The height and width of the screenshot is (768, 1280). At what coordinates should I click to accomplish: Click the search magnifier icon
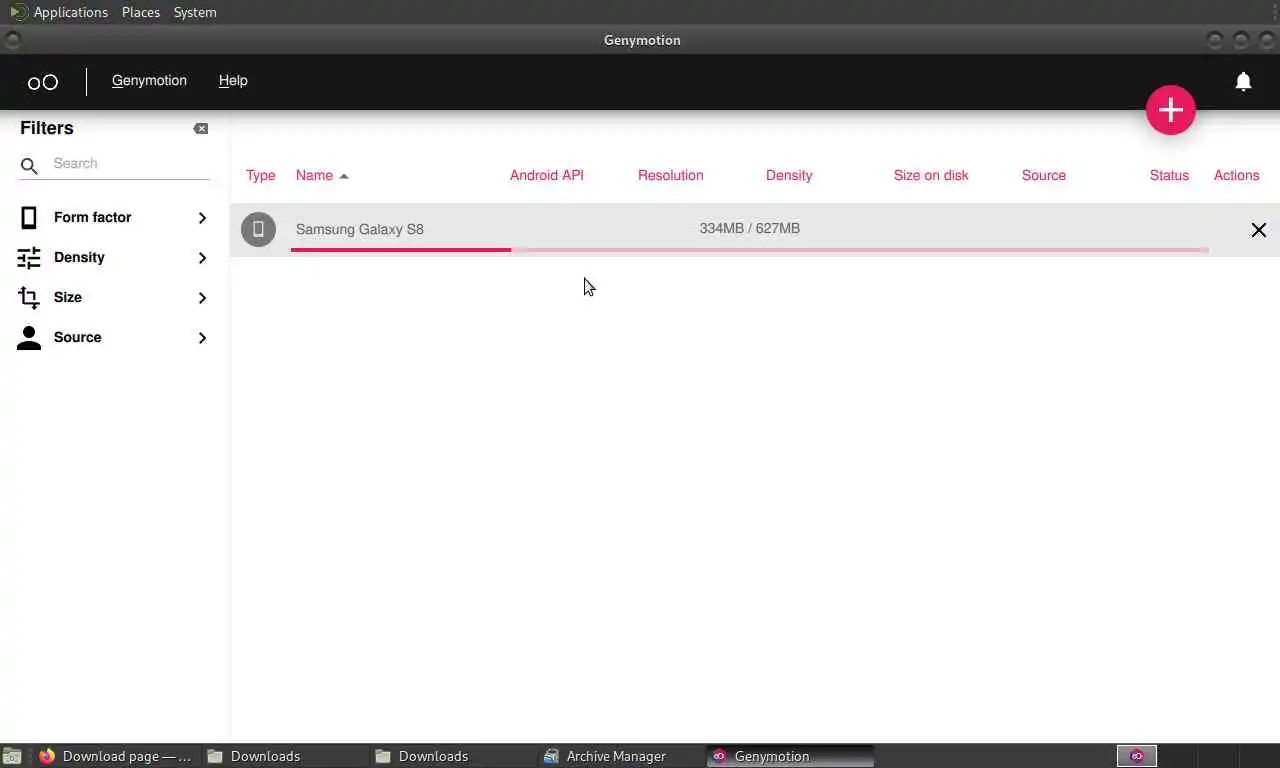(29, 166)
